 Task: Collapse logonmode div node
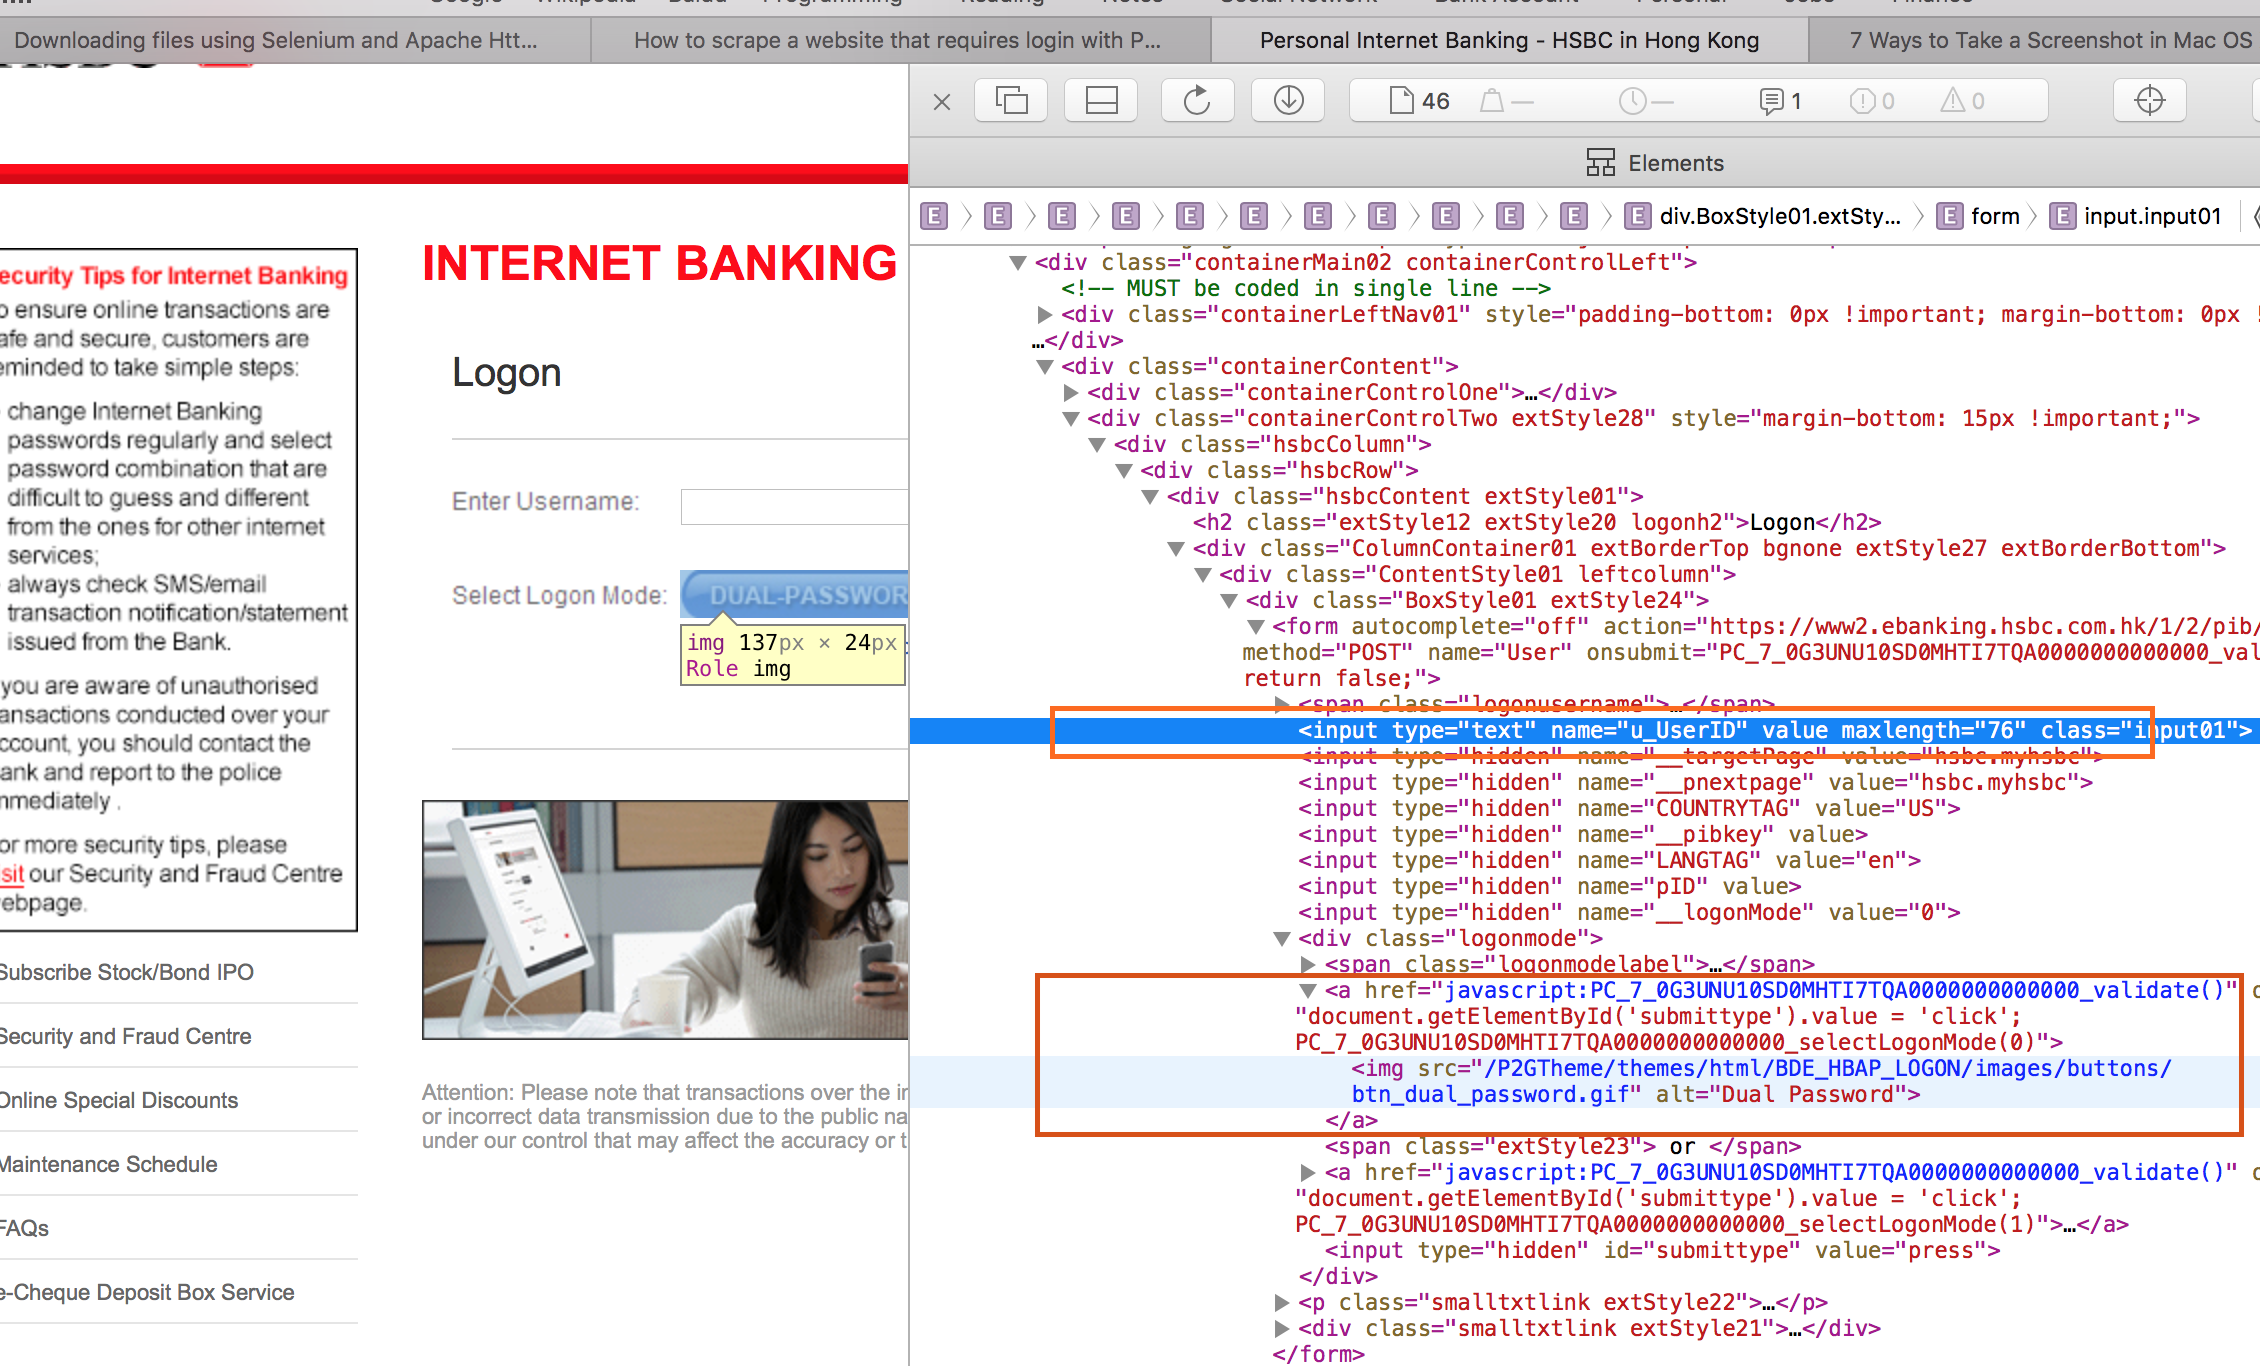(x=1281, y=939)
